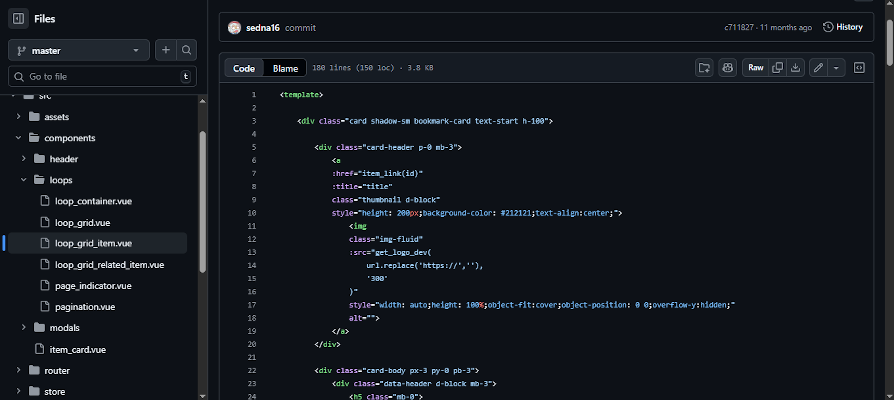This screenshot has width=894, height=400.
Task: Click the pagination.vue file icon
Action: 45,307
